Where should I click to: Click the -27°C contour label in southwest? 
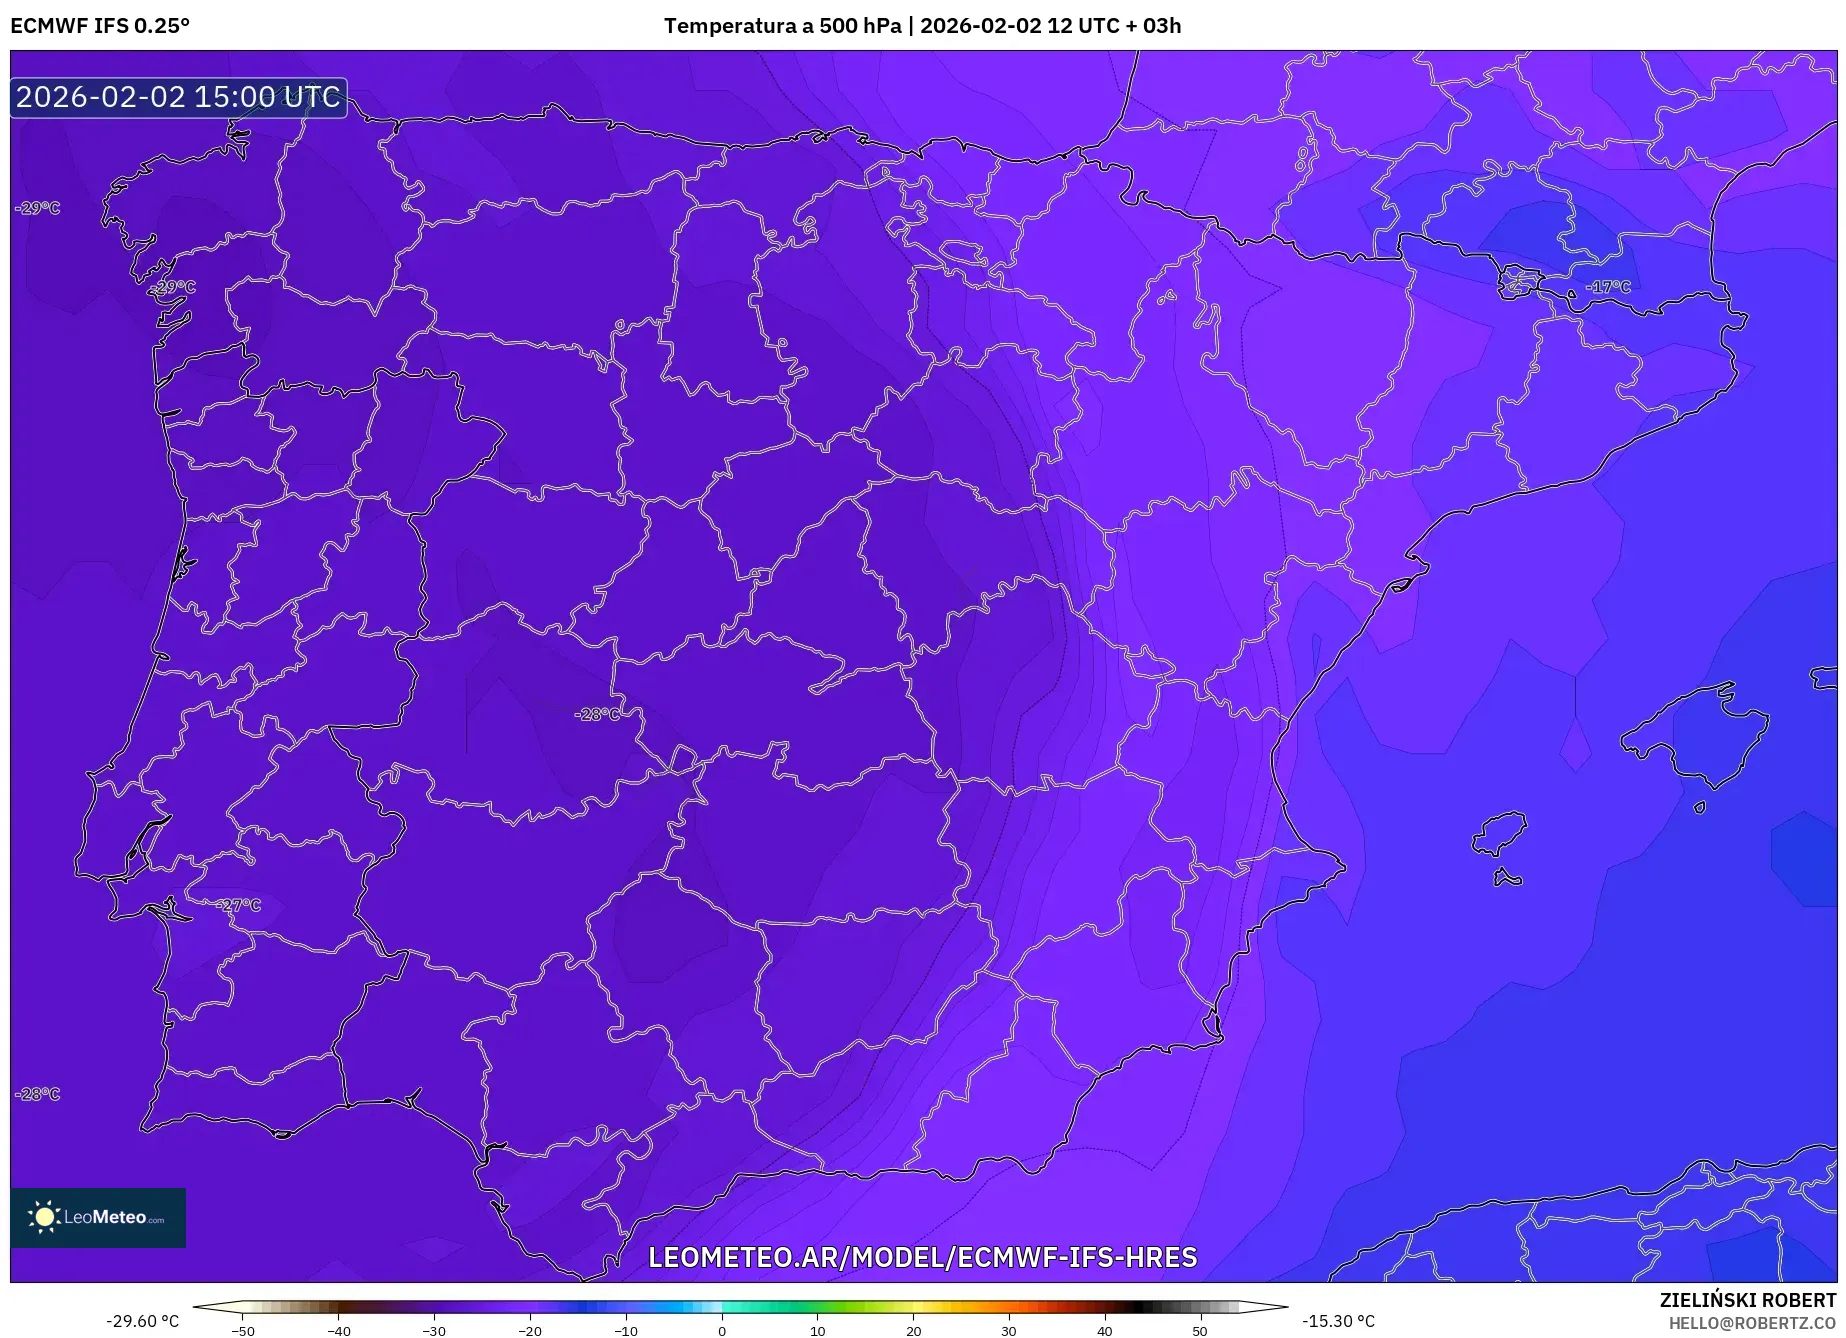(238, 904)
